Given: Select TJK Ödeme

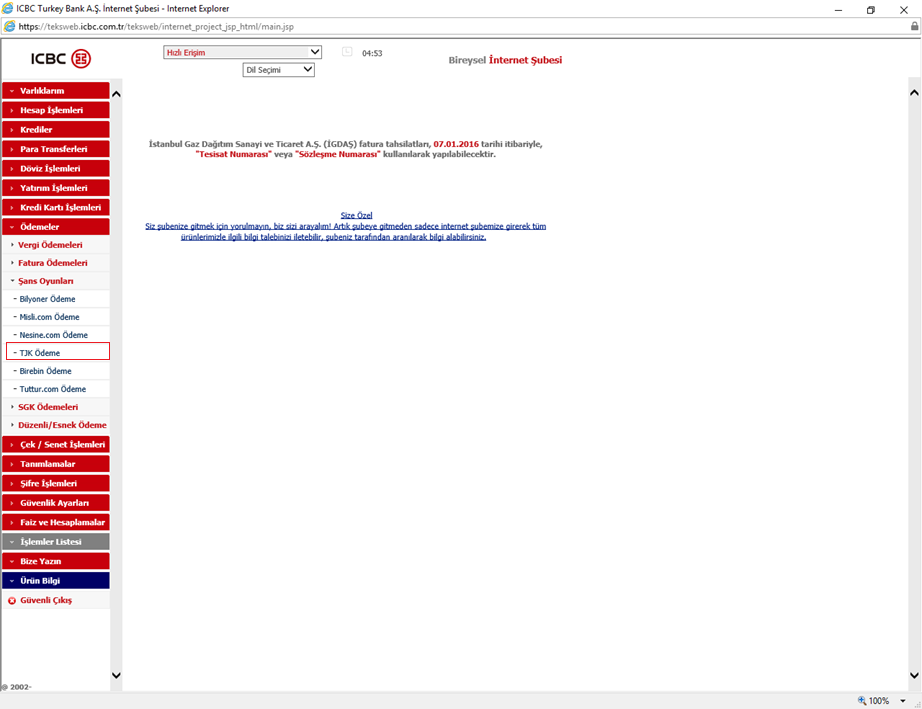Looking at the screenshot, I should (58, 351).
